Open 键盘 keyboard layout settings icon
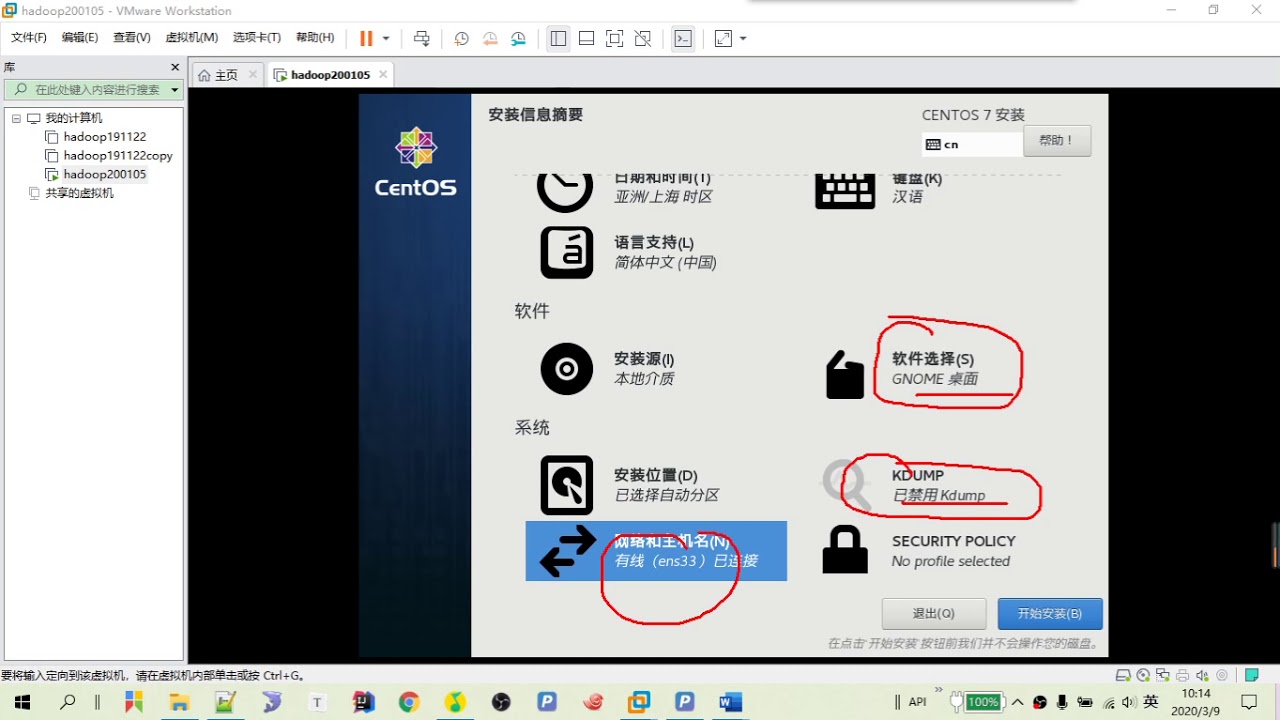Image resolution: width=1280 pixels, height=720 pixels. click(845, 190)
